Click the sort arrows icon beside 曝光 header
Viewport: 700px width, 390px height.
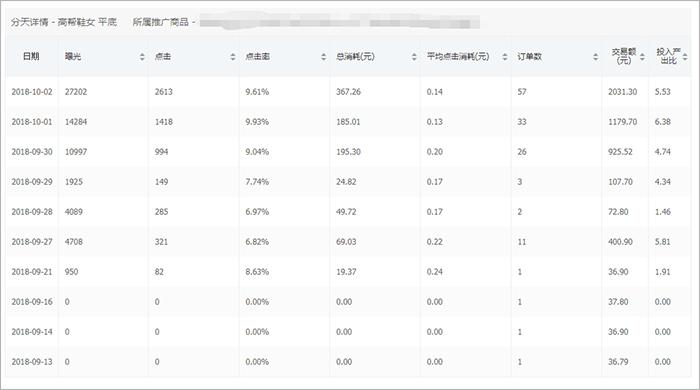[142, 57]
